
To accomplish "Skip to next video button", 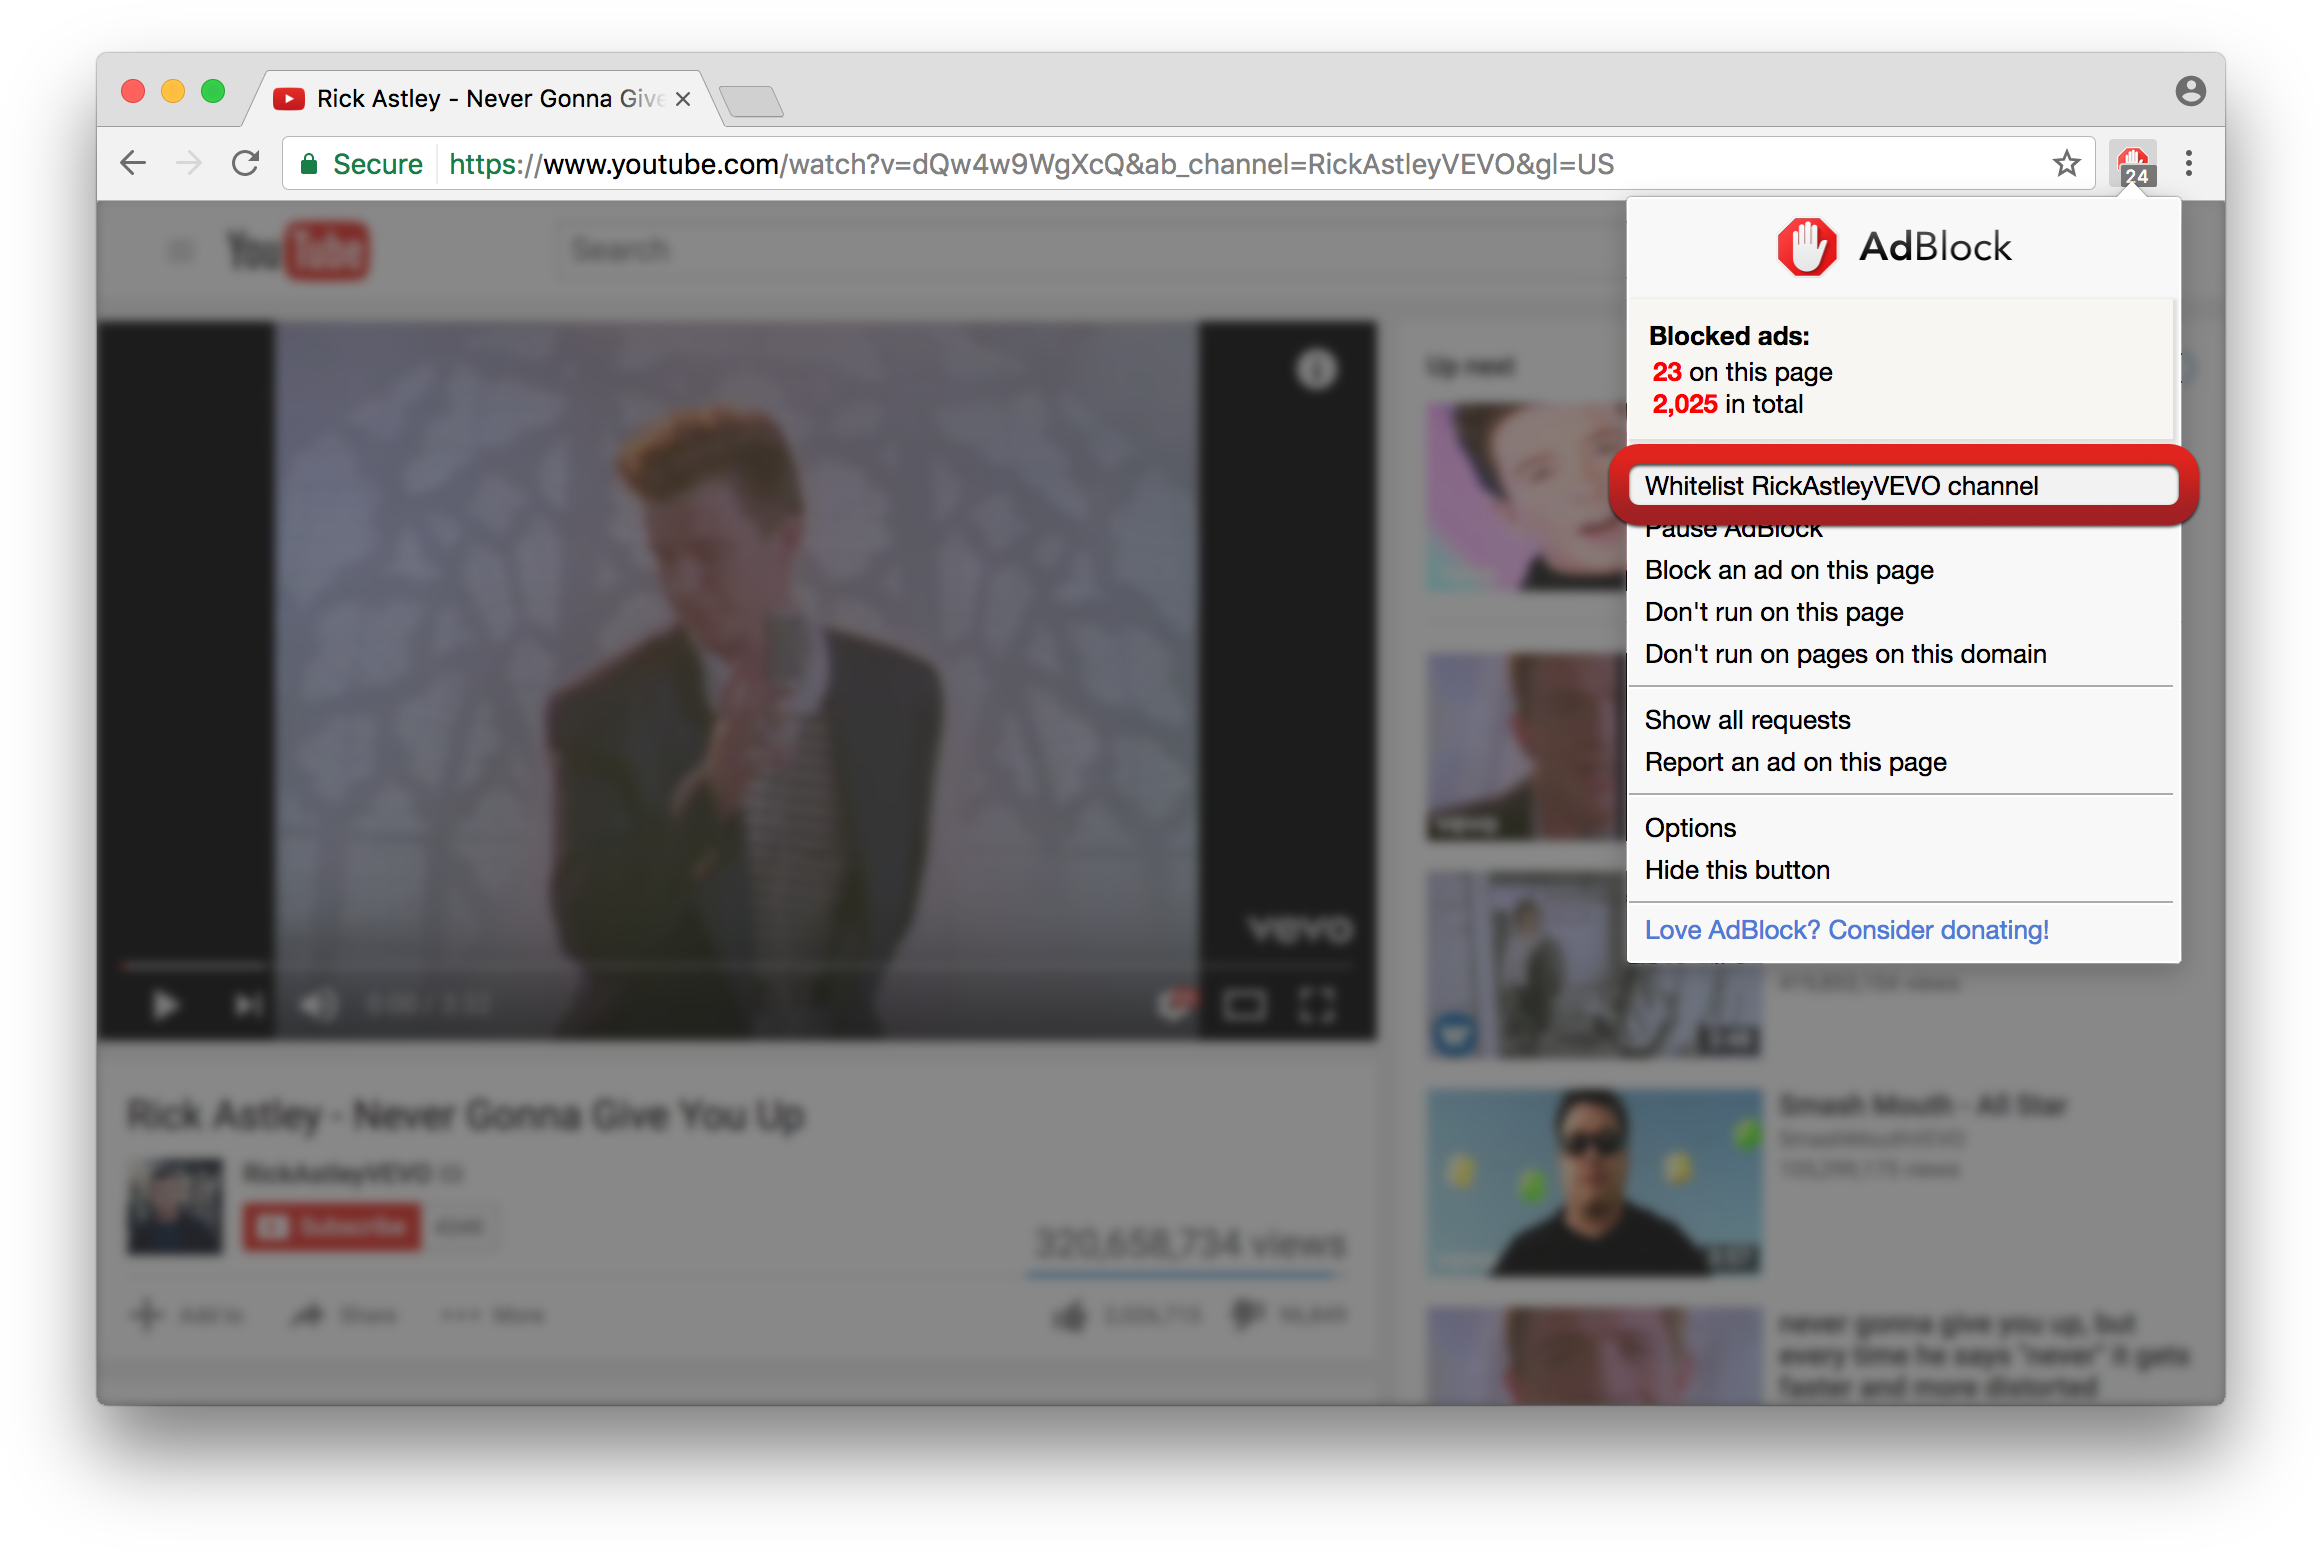I will 247,1004.
